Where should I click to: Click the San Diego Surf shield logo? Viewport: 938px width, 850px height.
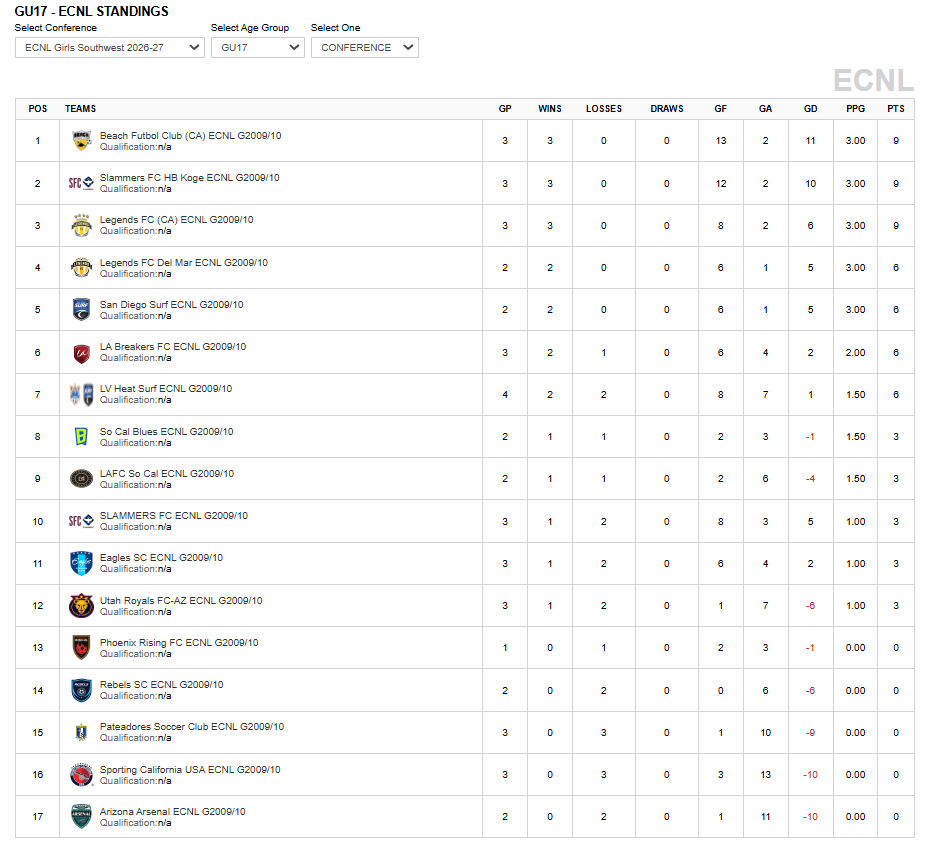[x=81, y=309]
